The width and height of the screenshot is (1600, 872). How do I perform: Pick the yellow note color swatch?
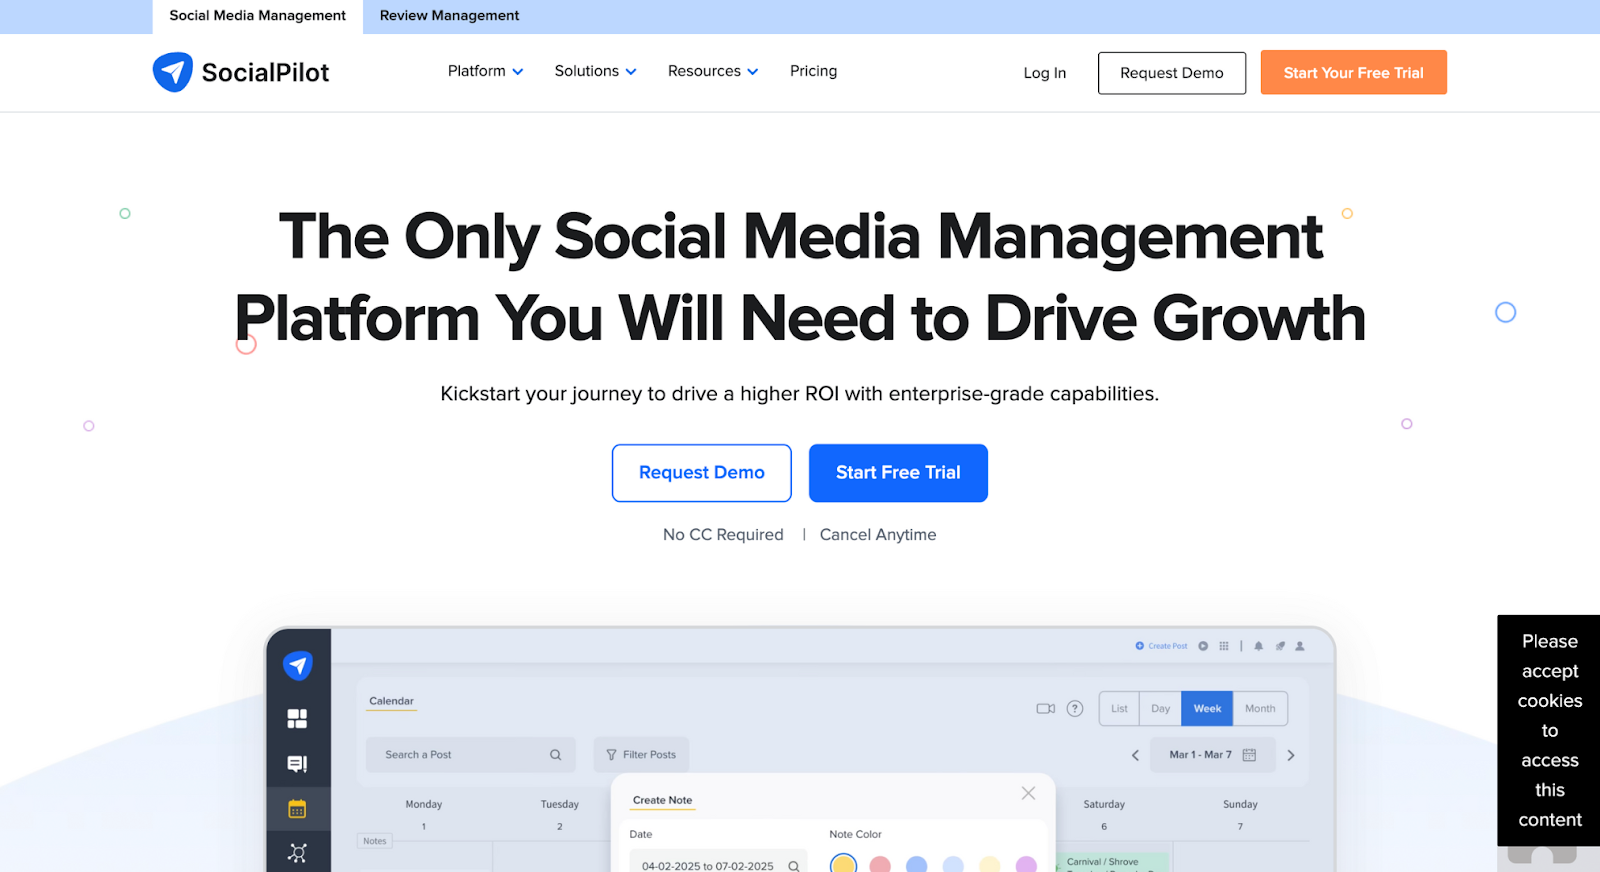pos(844,865)
